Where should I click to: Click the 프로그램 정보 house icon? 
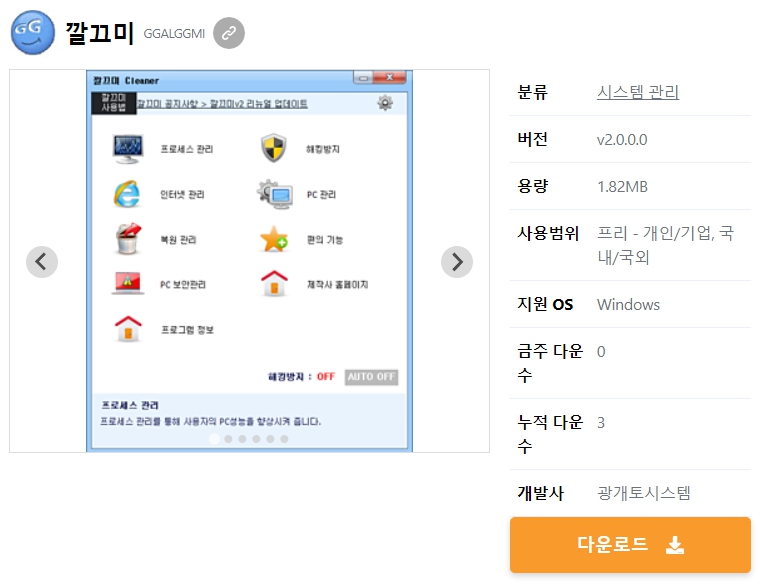[128, 329]
